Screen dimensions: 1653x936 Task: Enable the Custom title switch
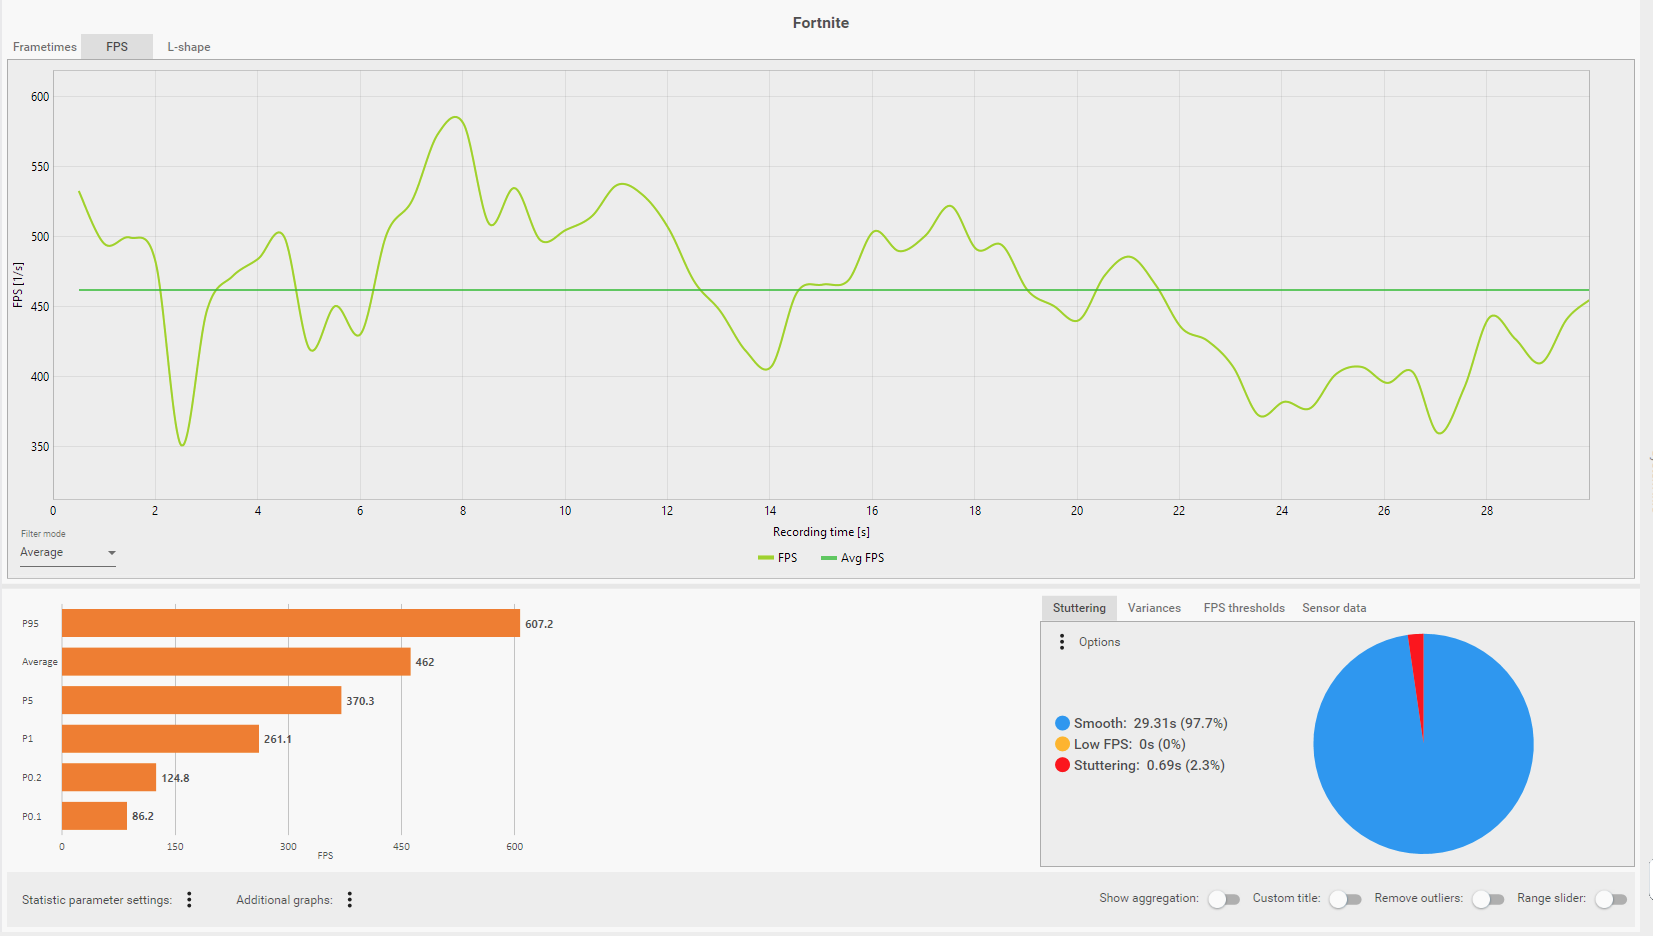(1345, 899)
